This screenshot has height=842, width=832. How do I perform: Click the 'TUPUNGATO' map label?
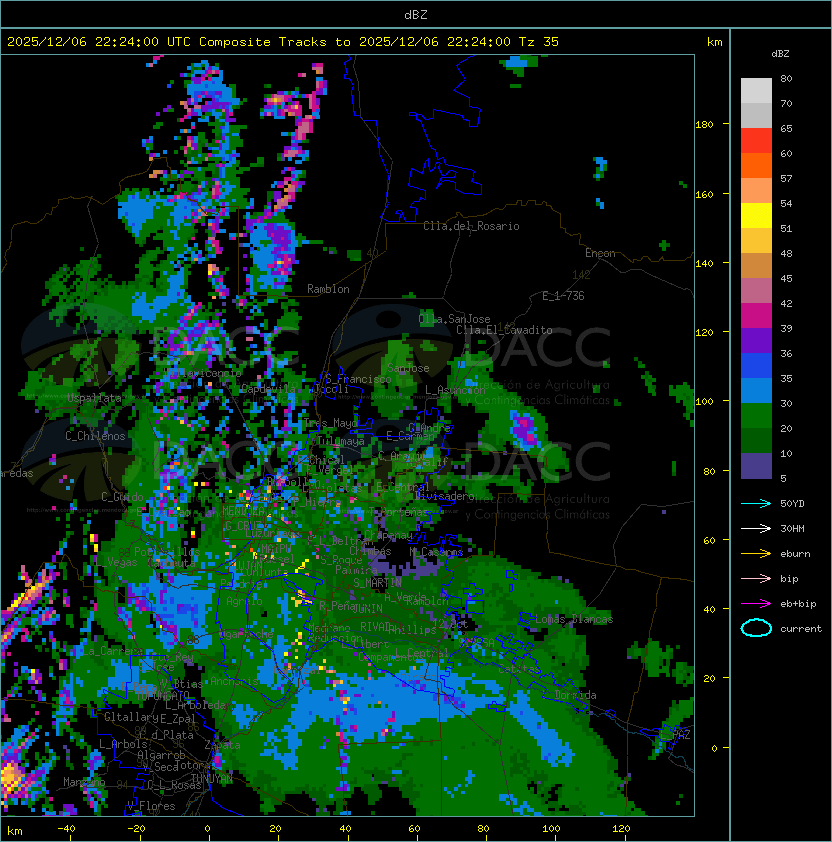point(161,696)
